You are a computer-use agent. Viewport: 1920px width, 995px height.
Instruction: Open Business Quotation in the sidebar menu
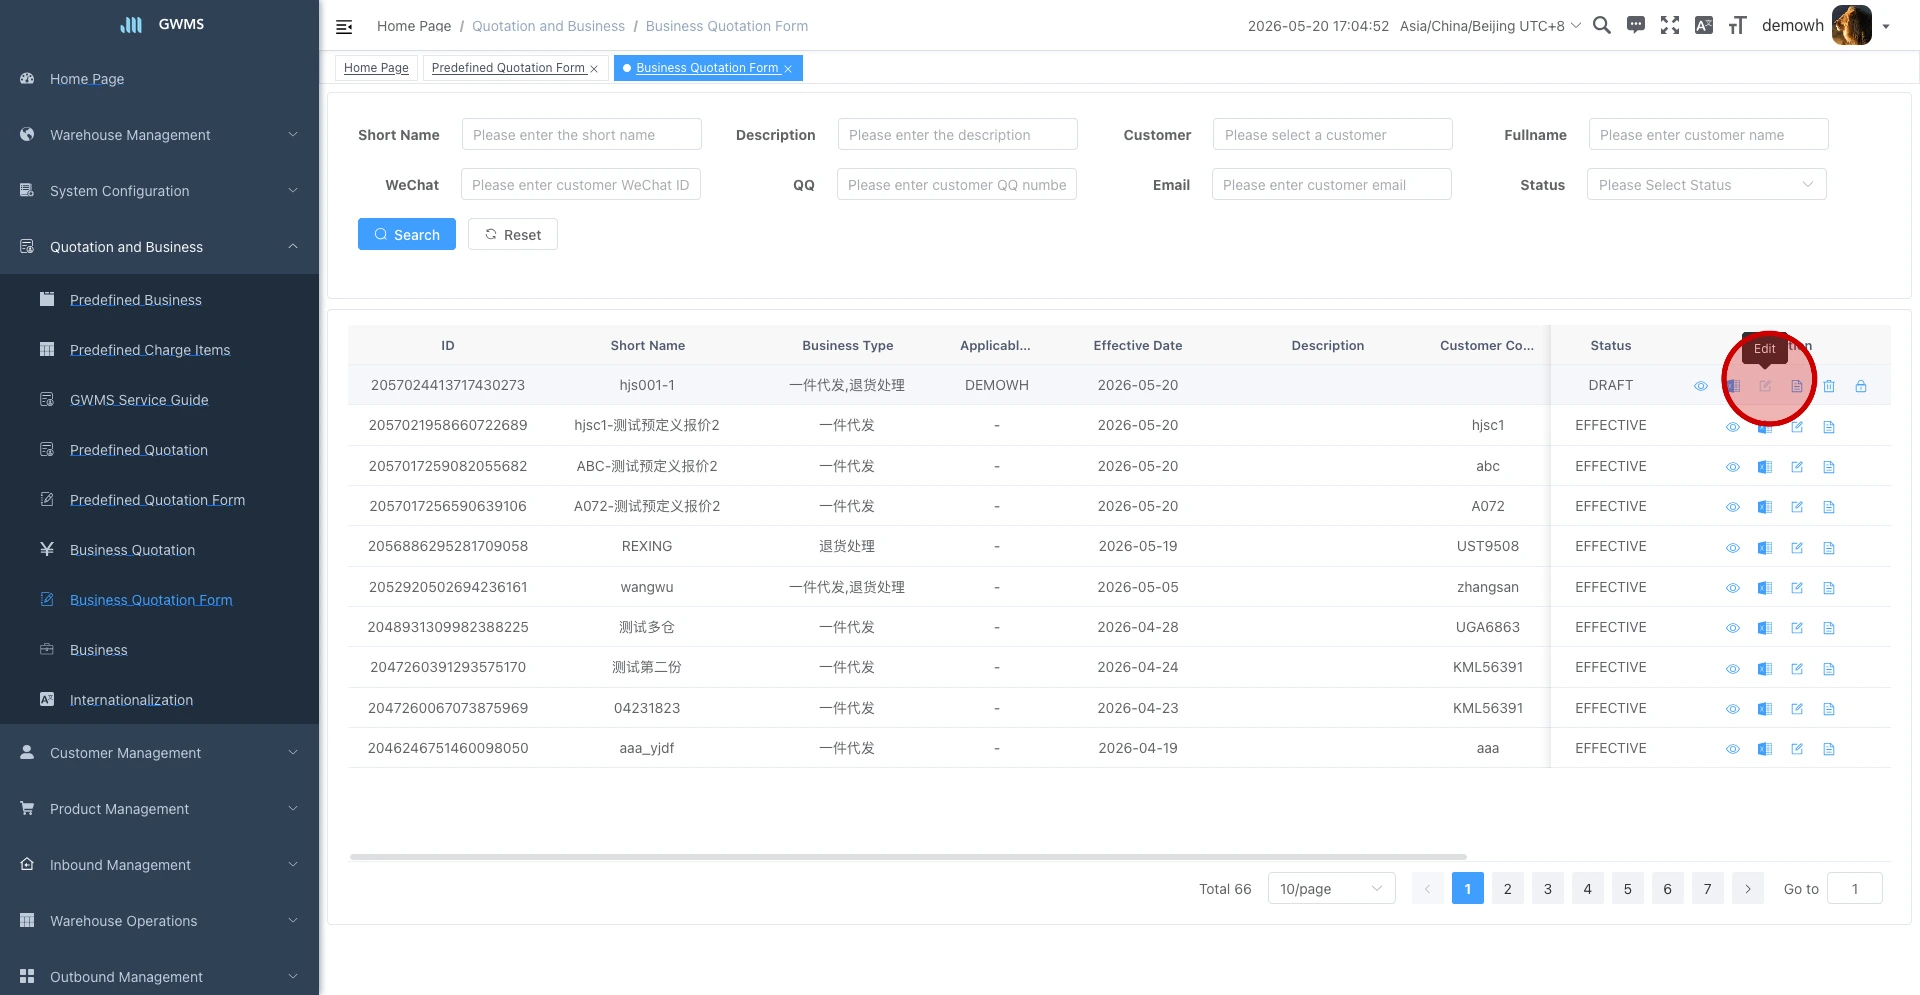133,550
